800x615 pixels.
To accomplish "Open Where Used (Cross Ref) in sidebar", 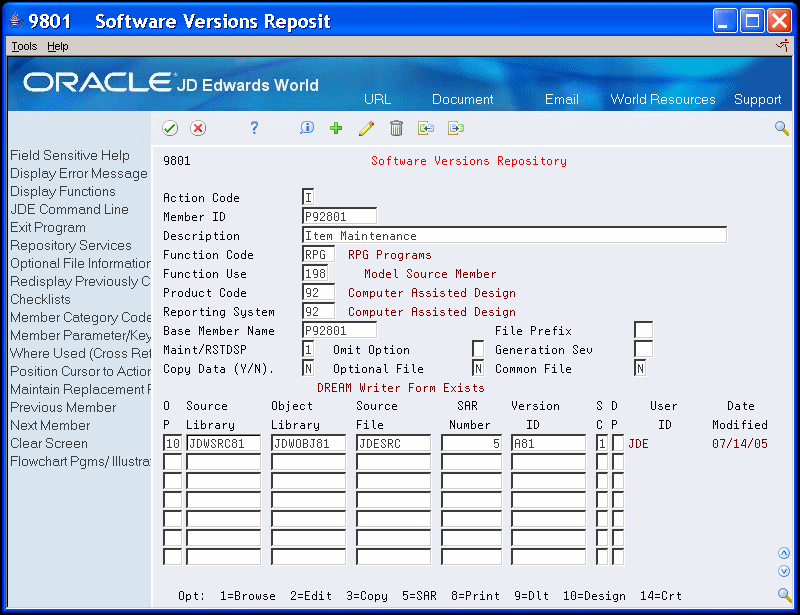I will 80,353.
